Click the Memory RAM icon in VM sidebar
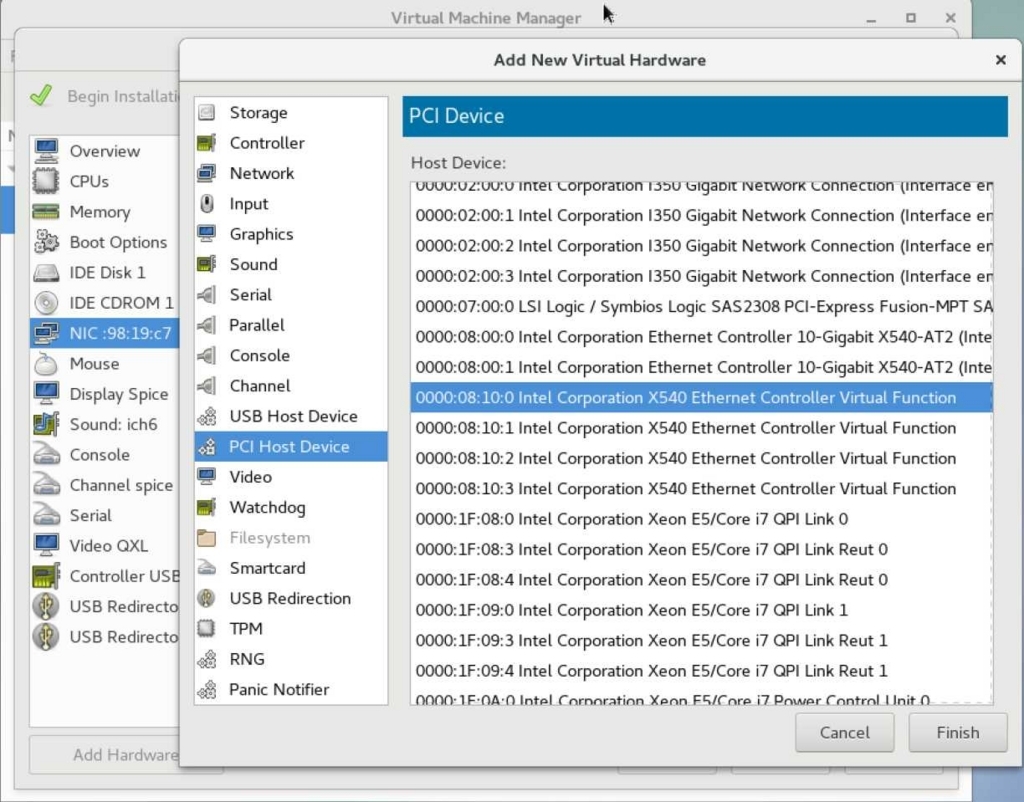This screenshot has width=1024, height=802. pyautogui.click(x=46, y=212)
